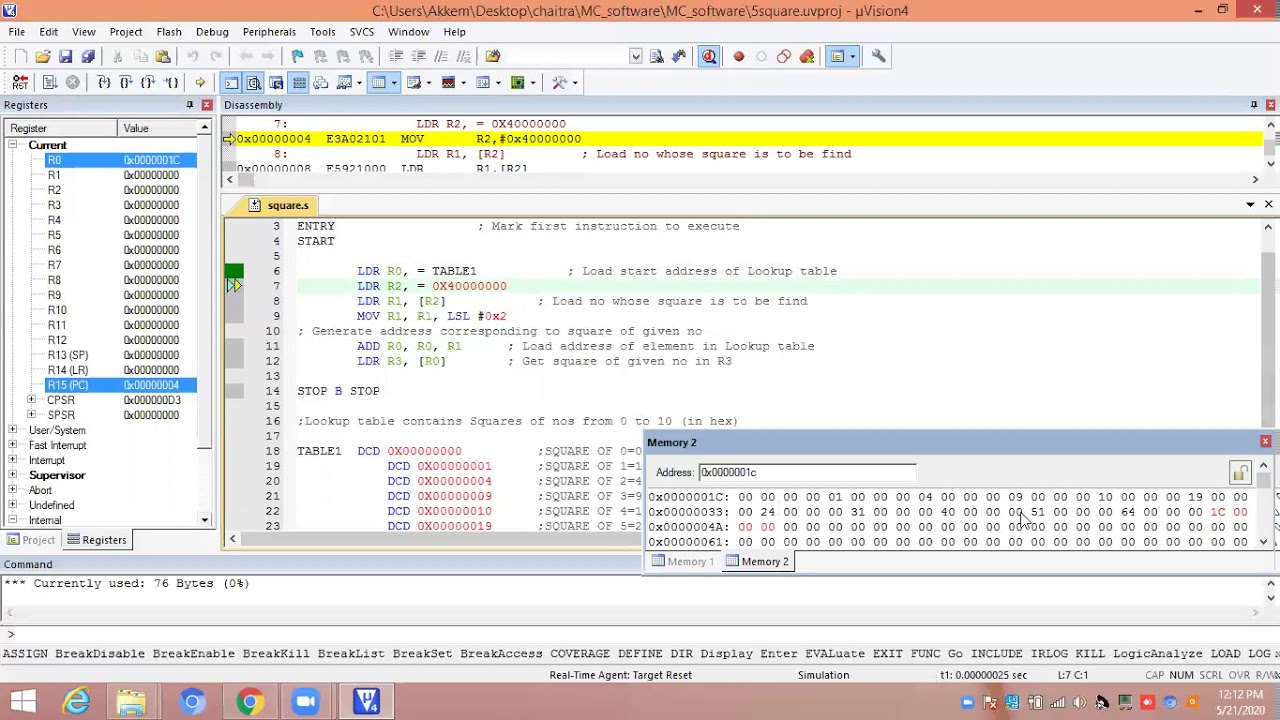
Task: Click the Open file folder icon
Action: coord(43,56)
